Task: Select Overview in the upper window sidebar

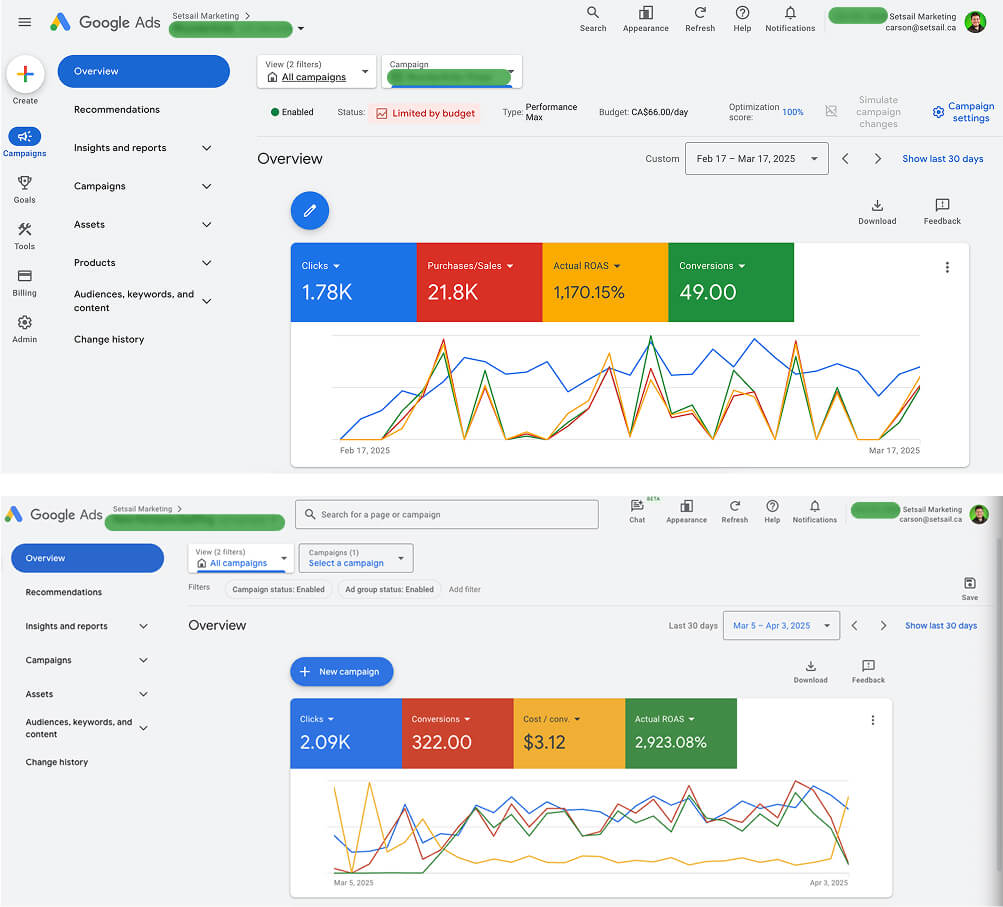Action: coord(143,71)
